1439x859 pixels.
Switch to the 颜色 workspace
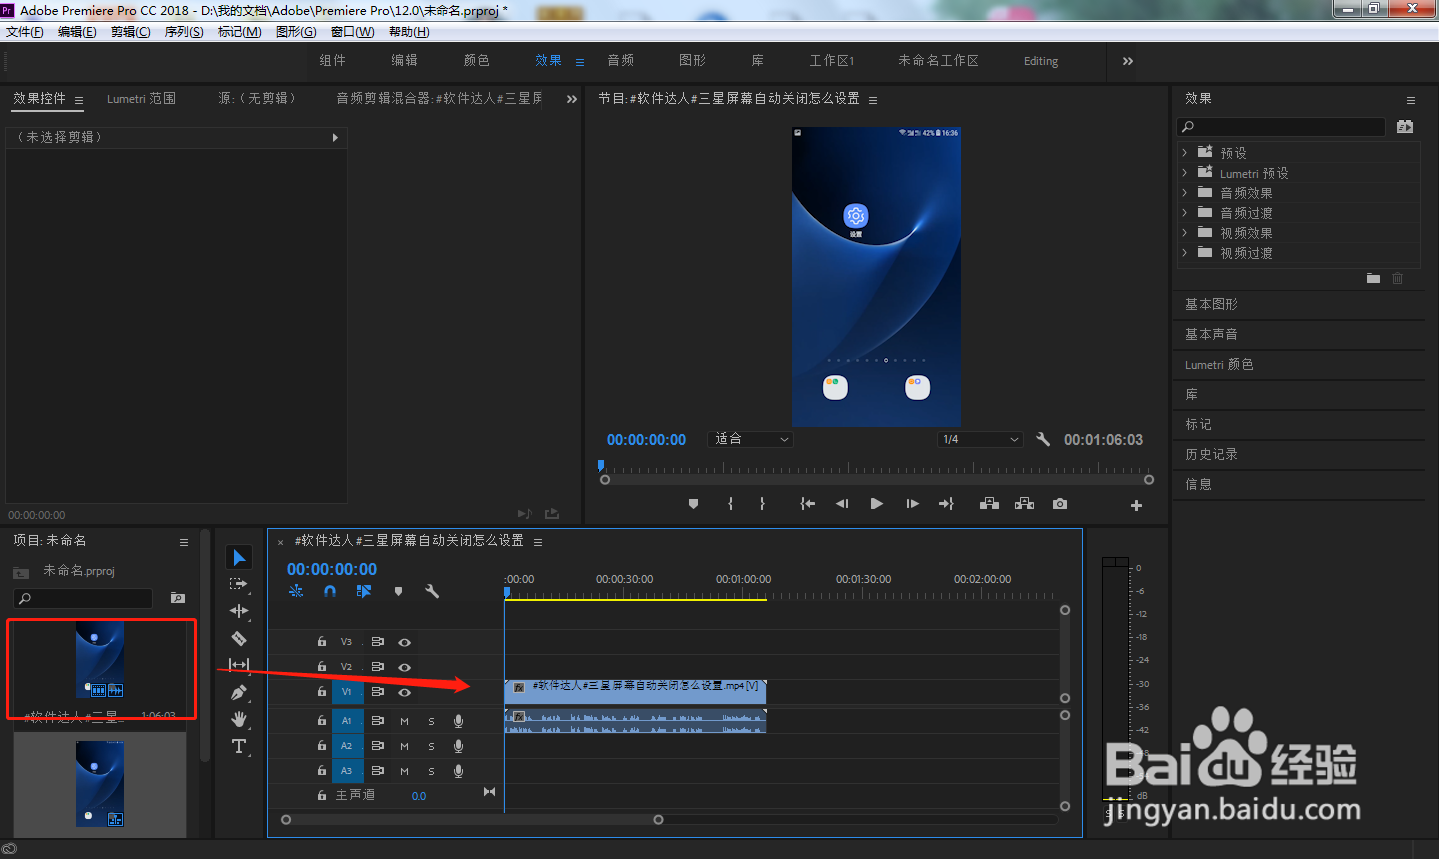tap(477, 61)
